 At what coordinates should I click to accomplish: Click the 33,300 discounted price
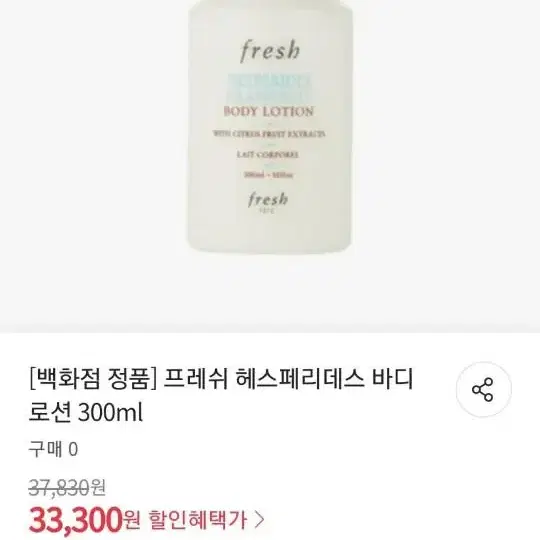[x=75, y=519]
